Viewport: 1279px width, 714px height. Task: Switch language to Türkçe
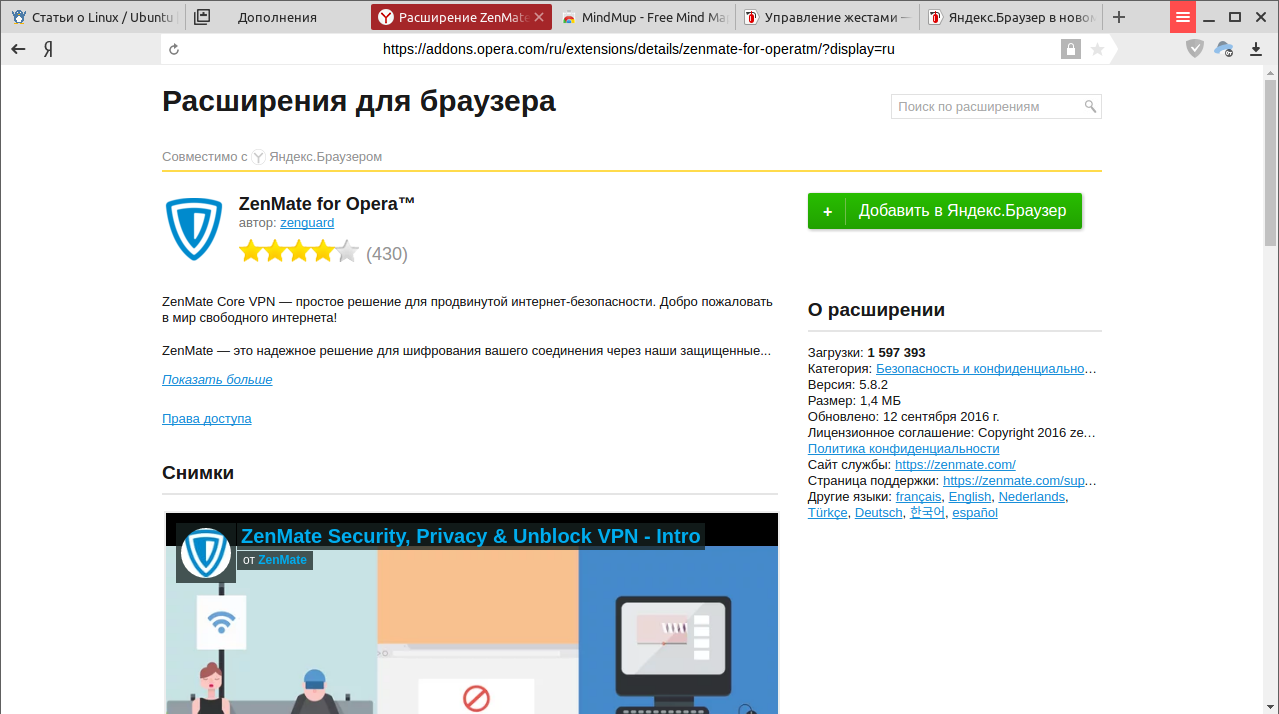point(828,513)
